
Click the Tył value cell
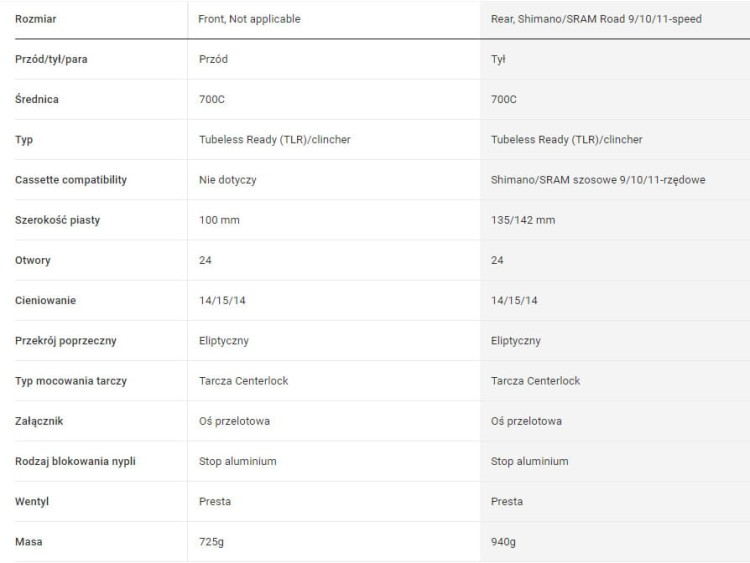(x=498, y=59)
